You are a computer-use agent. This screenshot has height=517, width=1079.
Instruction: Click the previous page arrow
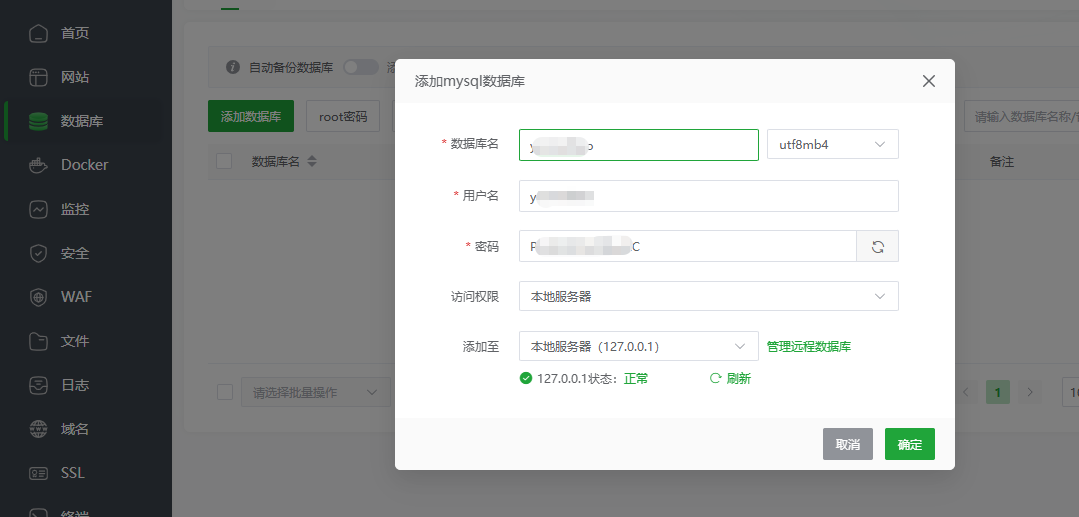(965, 392)
